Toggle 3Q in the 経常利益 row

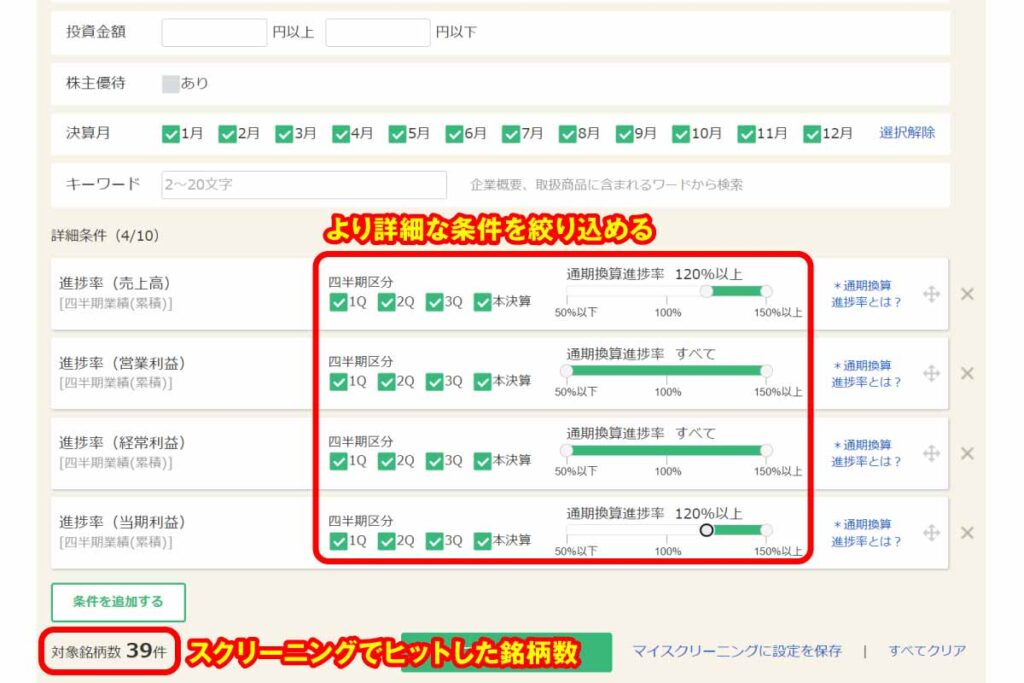click(434, 462)
